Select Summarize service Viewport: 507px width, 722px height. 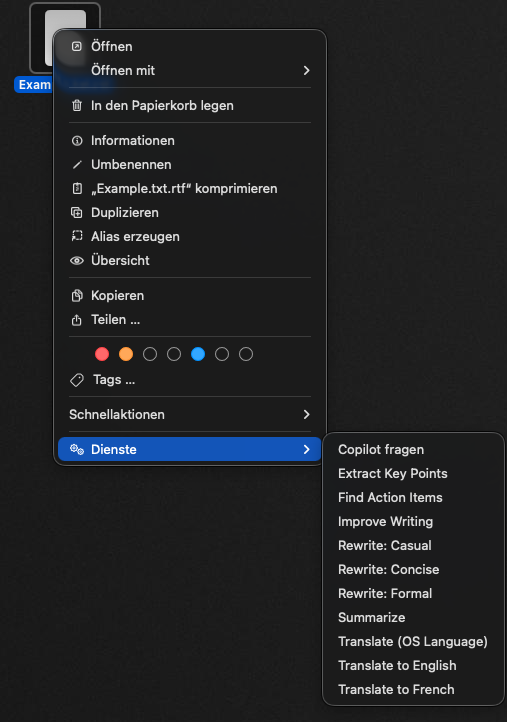coord(413,617)
